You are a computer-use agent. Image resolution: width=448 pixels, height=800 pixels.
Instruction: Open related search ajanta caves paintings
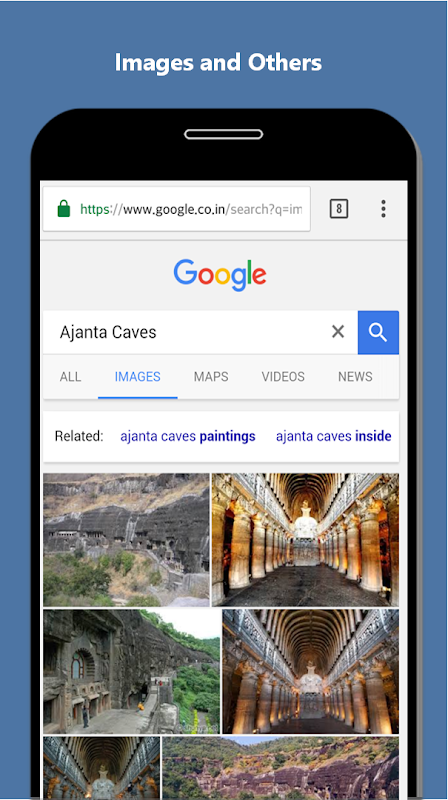(x=188, y=437)
